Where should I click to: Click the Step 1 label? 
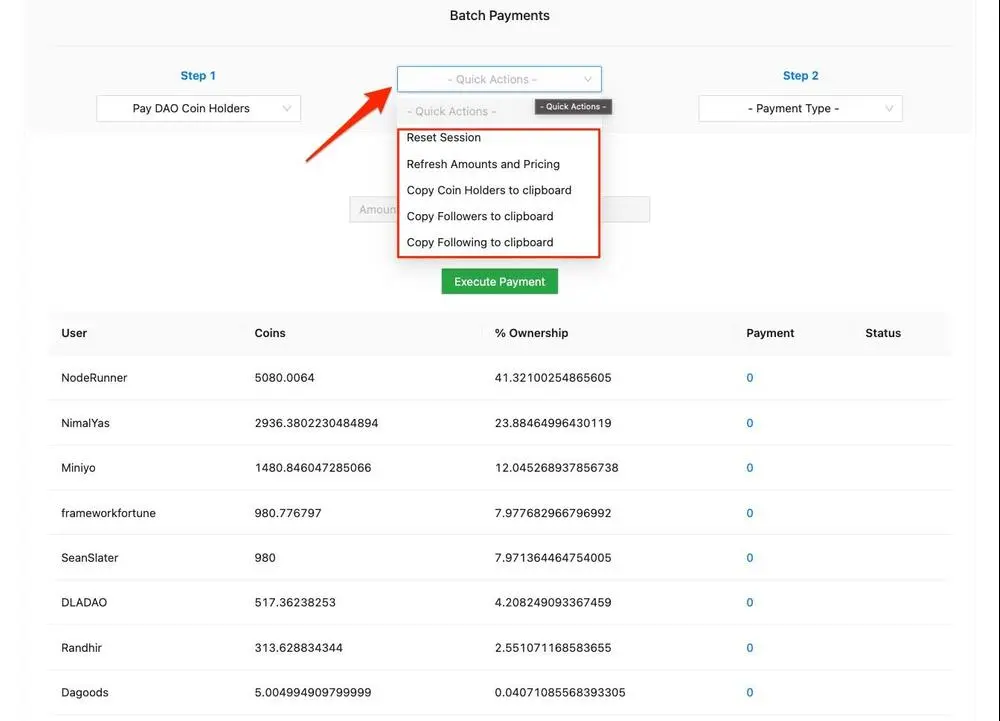[198, 76]
